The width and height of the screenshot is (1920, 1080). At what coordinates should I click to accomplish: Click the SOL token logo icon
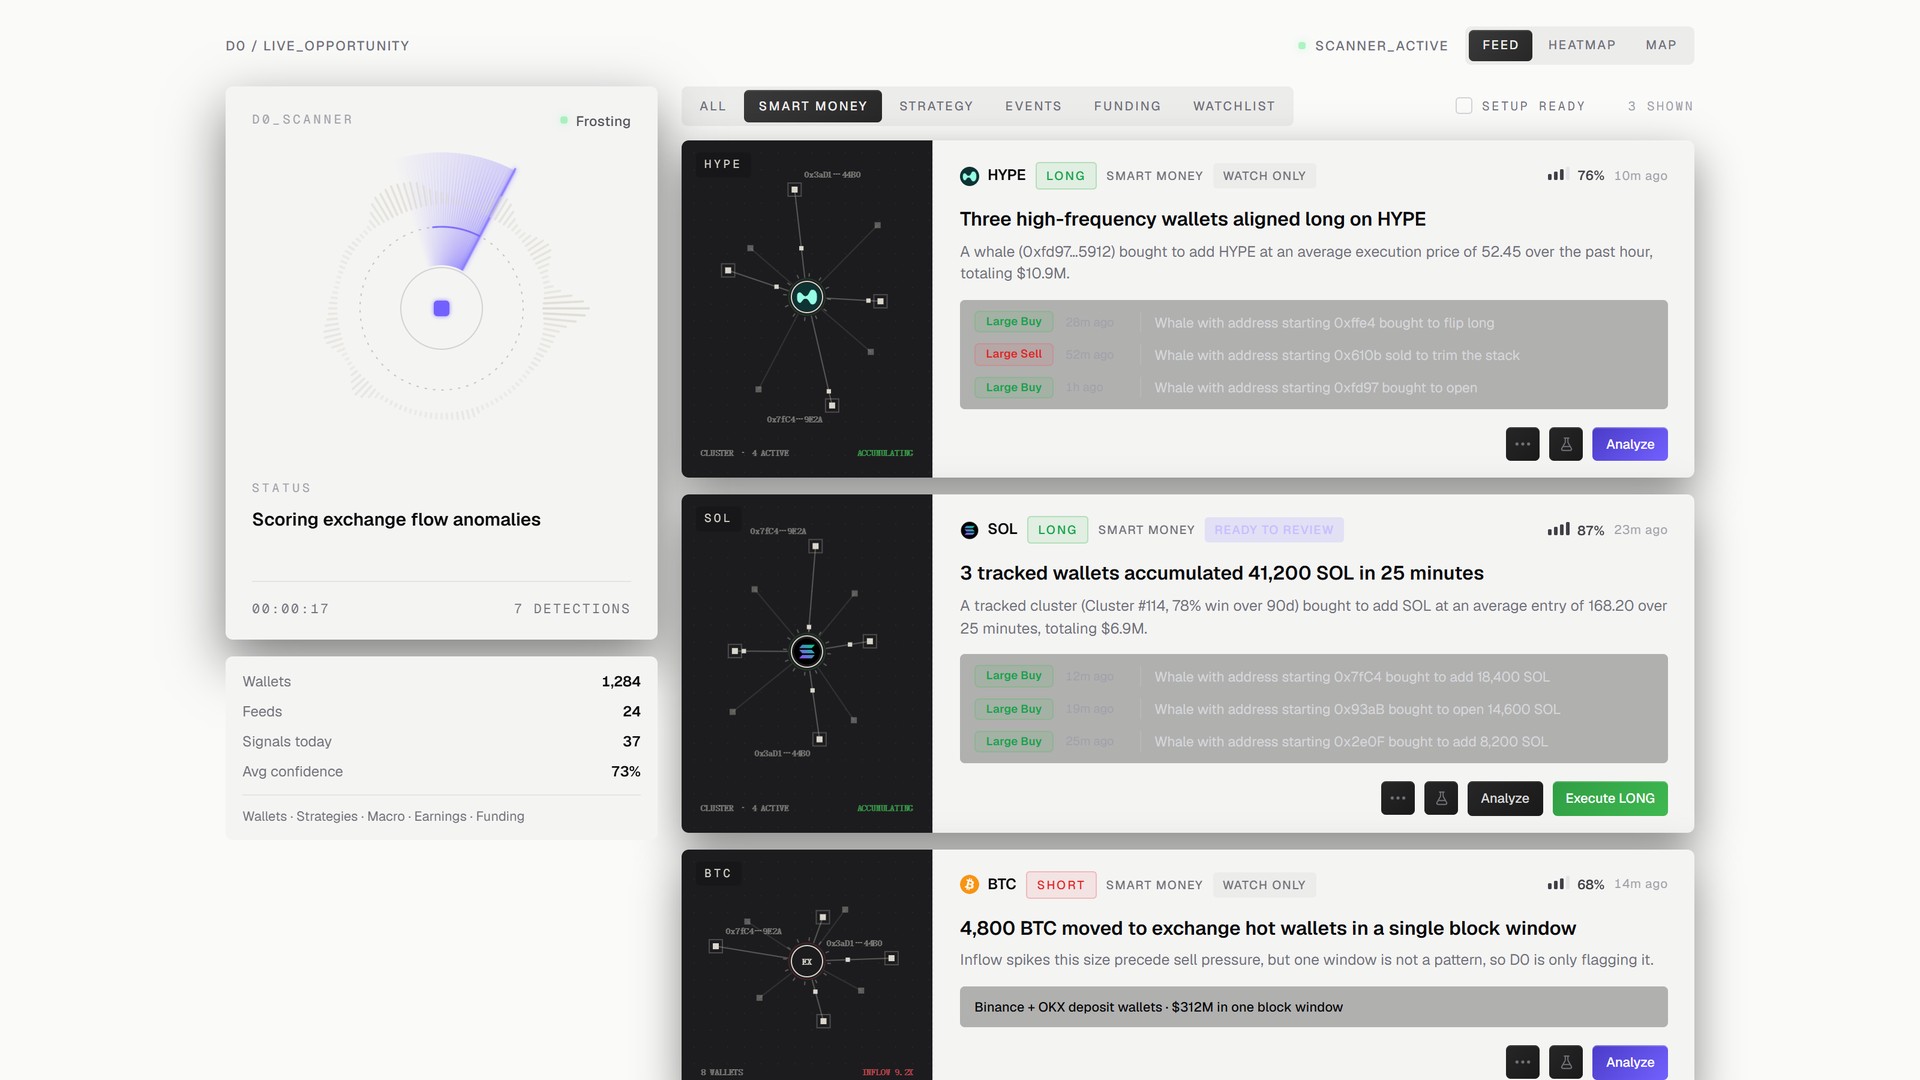point(969,530)
